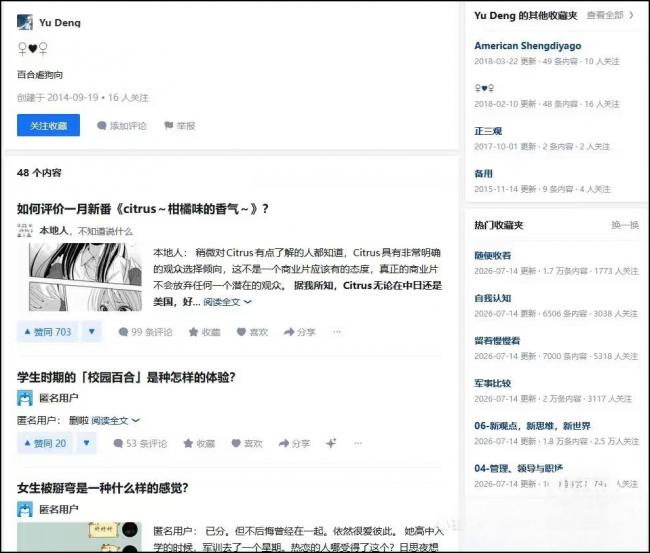Viewport: 650px width, 553px height.
Task: Open more options on Citrus answer
Action: coord(337,332)
